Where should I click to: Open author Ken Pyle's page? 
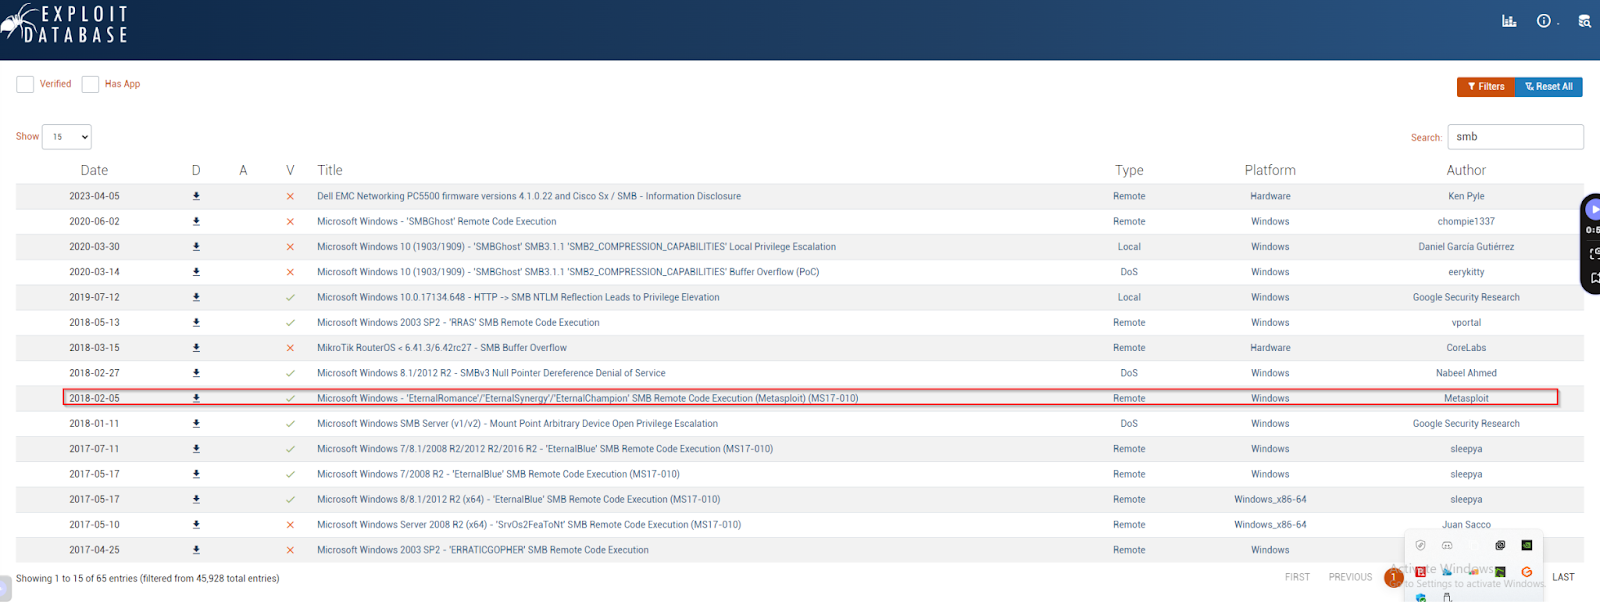pos(1466,196)
